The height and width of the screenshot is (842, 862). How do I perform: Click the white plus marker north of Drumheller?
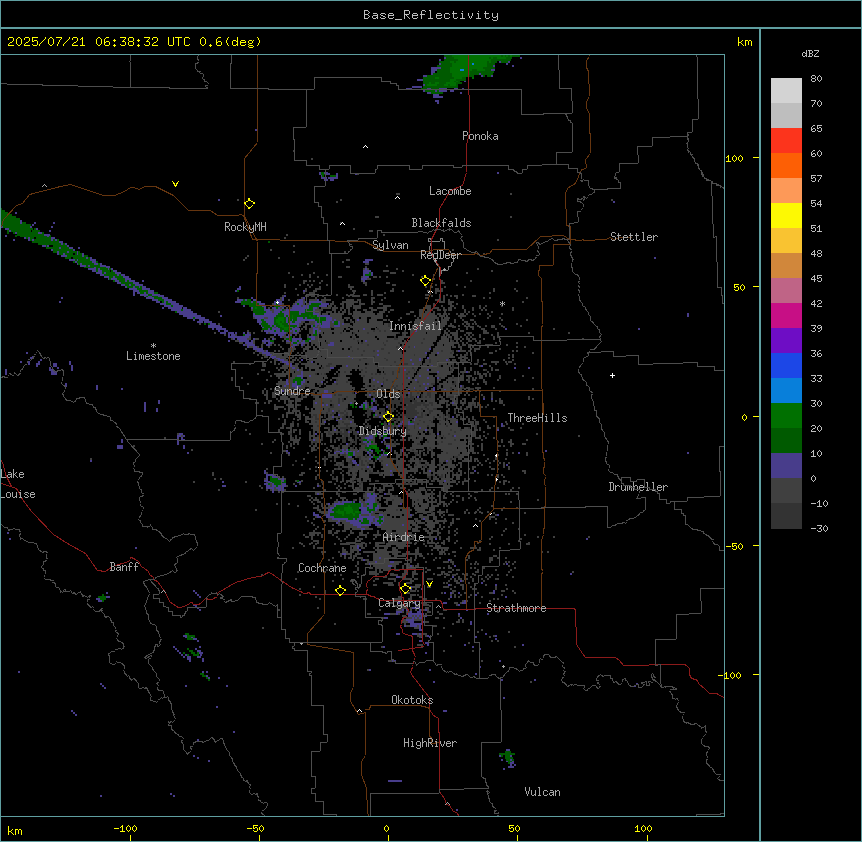tap(612, 375)
